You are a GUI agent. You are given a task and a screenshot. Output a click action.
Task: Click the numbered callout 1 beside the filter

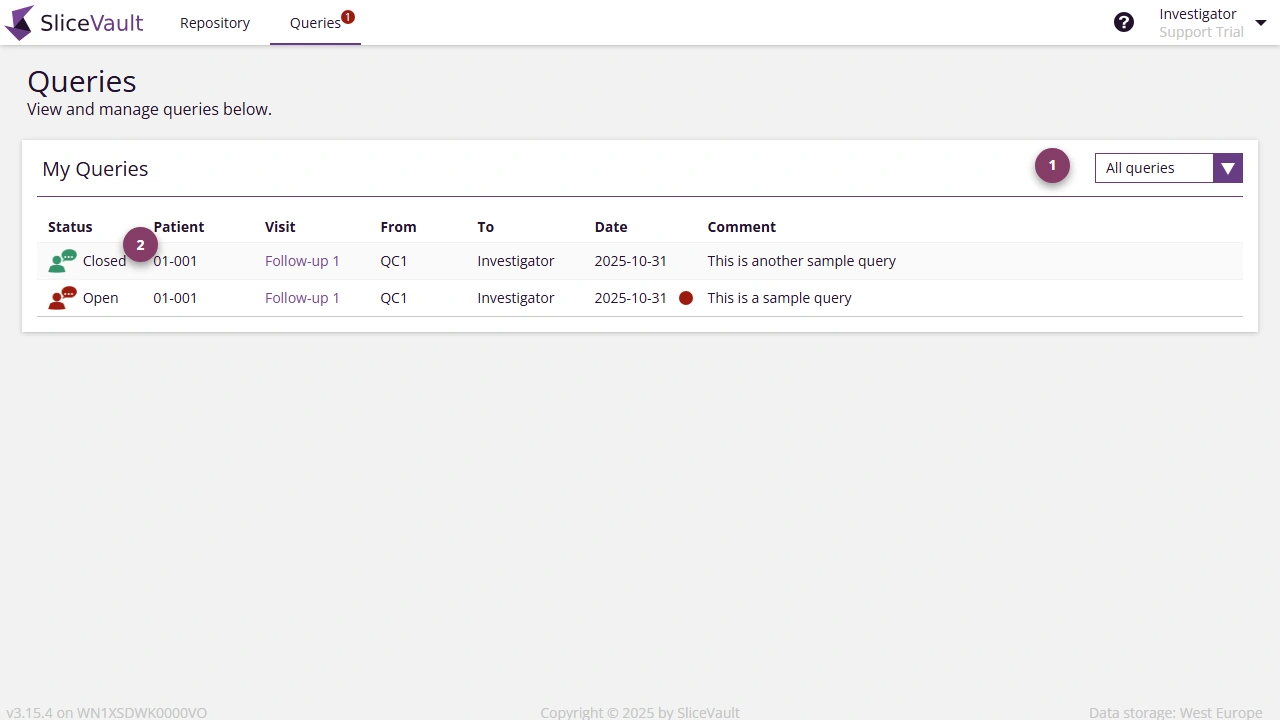(1052, 165)
